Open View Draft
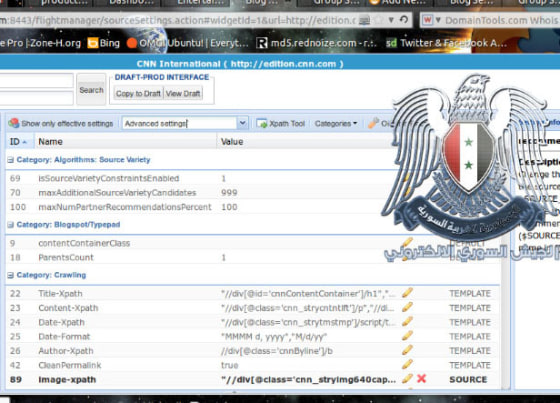 tap(183, 94)
